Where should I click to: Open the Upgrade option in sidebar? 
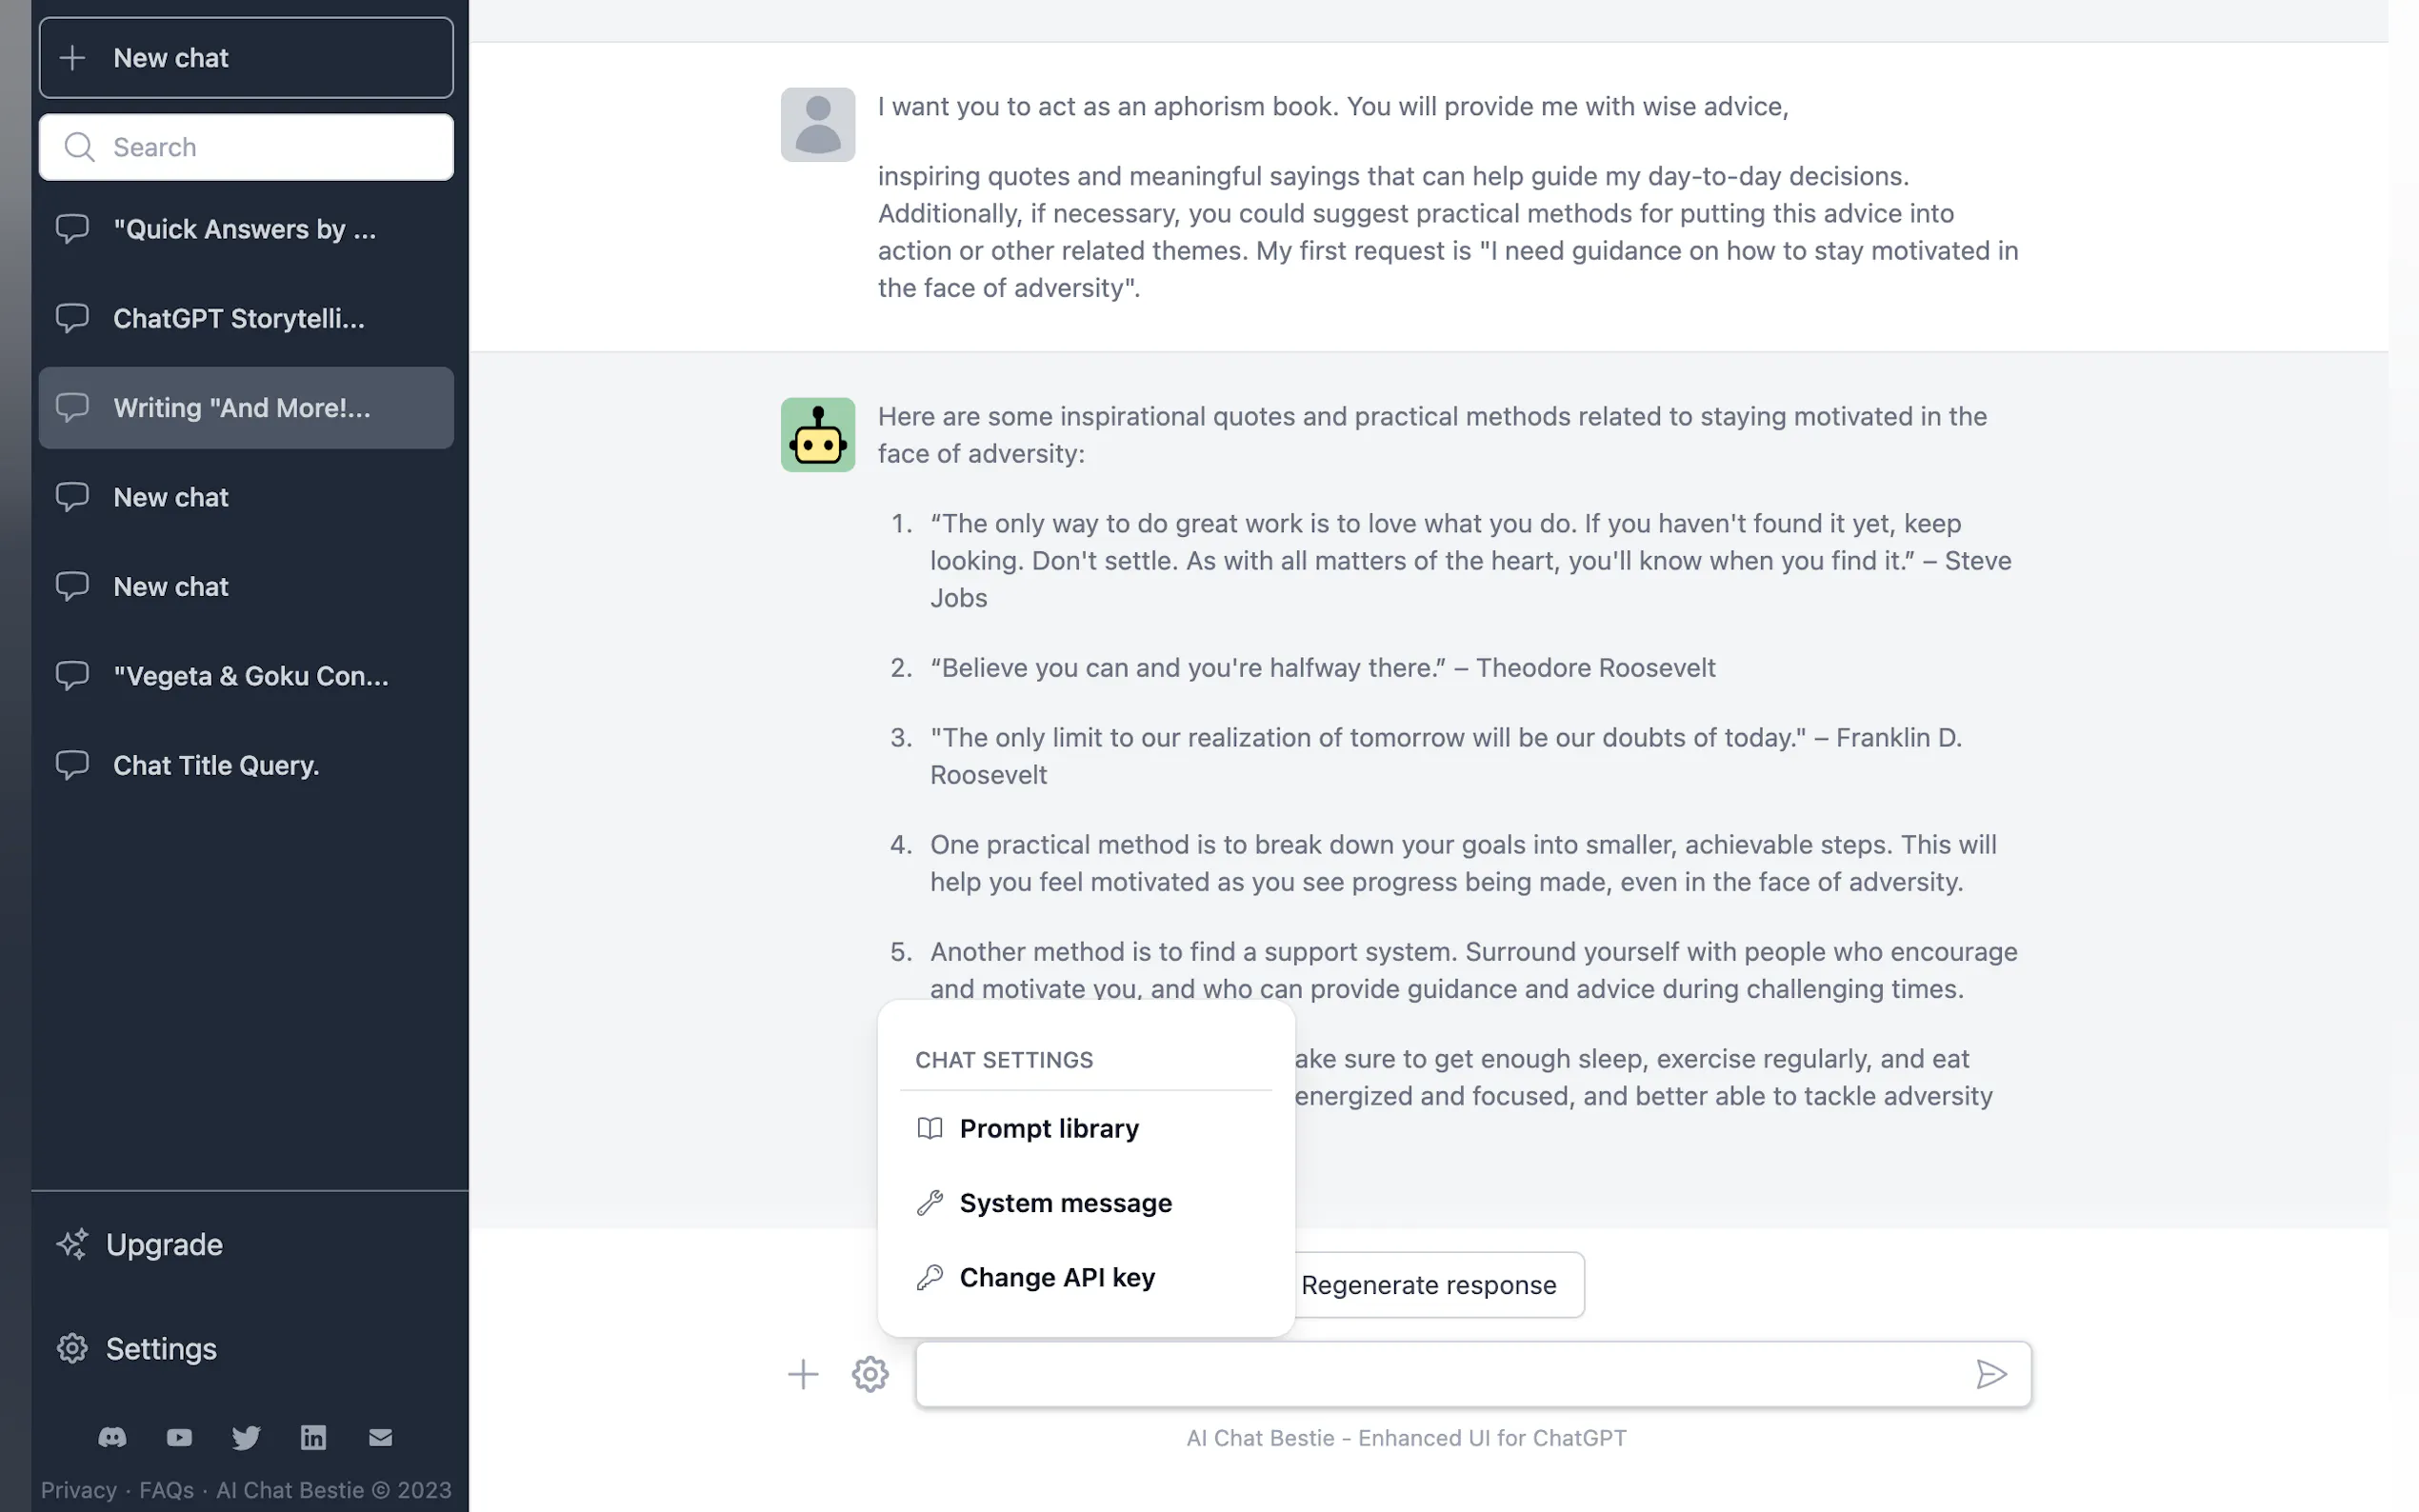coord(164,1245)
